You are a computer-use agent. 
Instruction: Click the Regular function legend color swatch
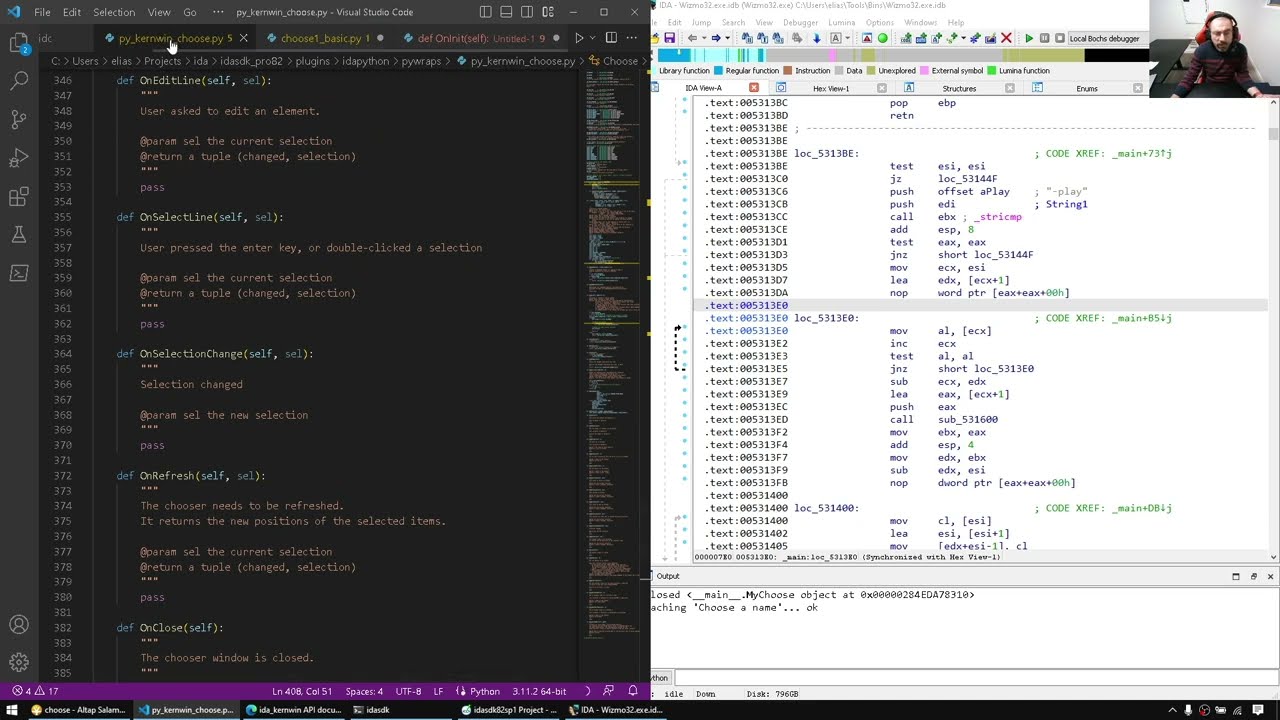pos(720,71)
